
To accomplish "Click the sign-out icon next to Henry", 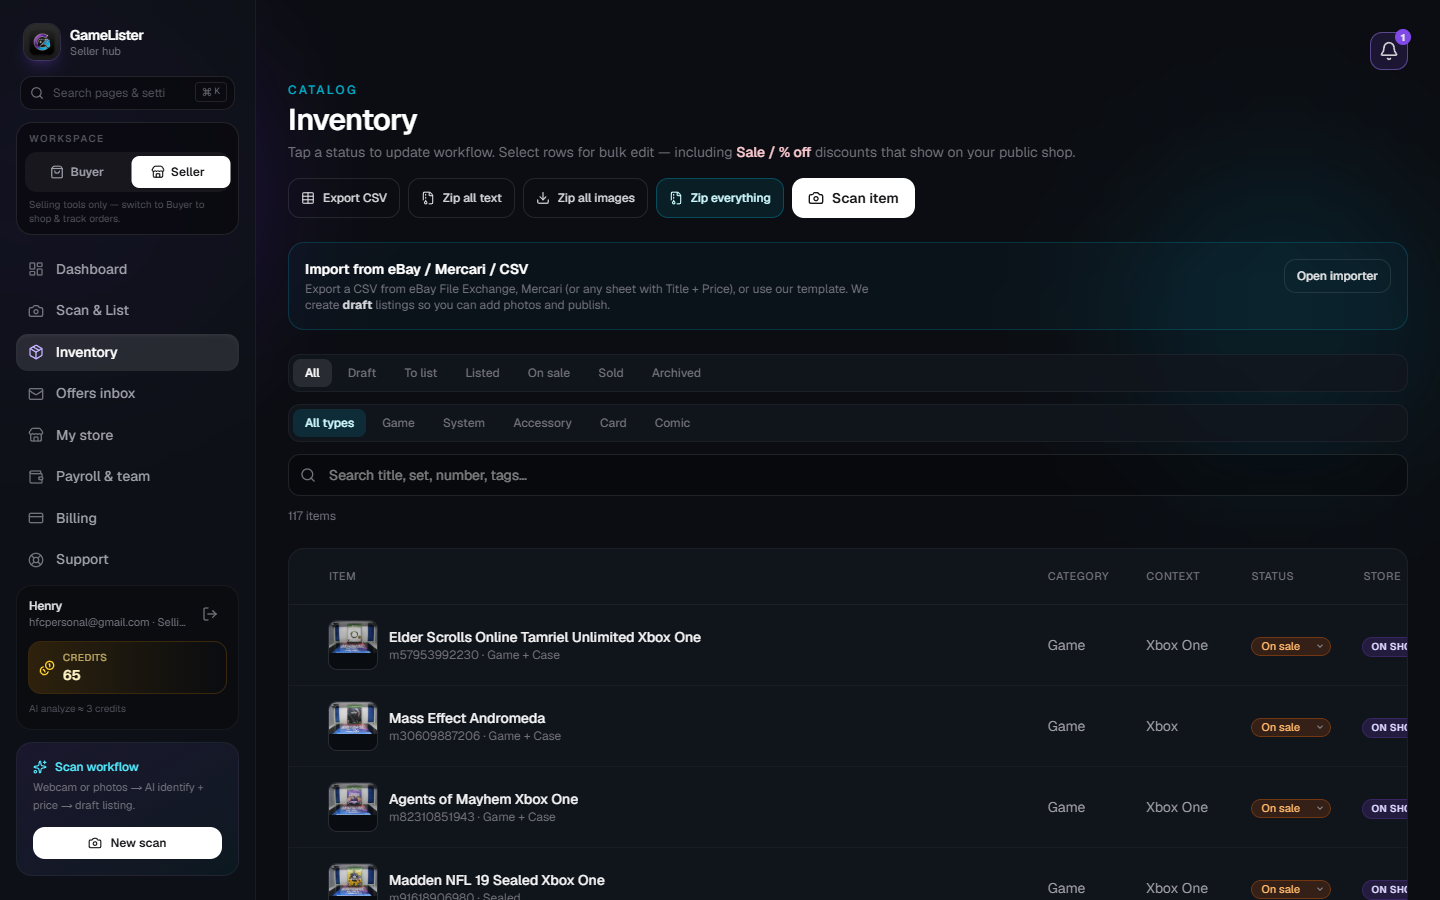I will (210, 614).
